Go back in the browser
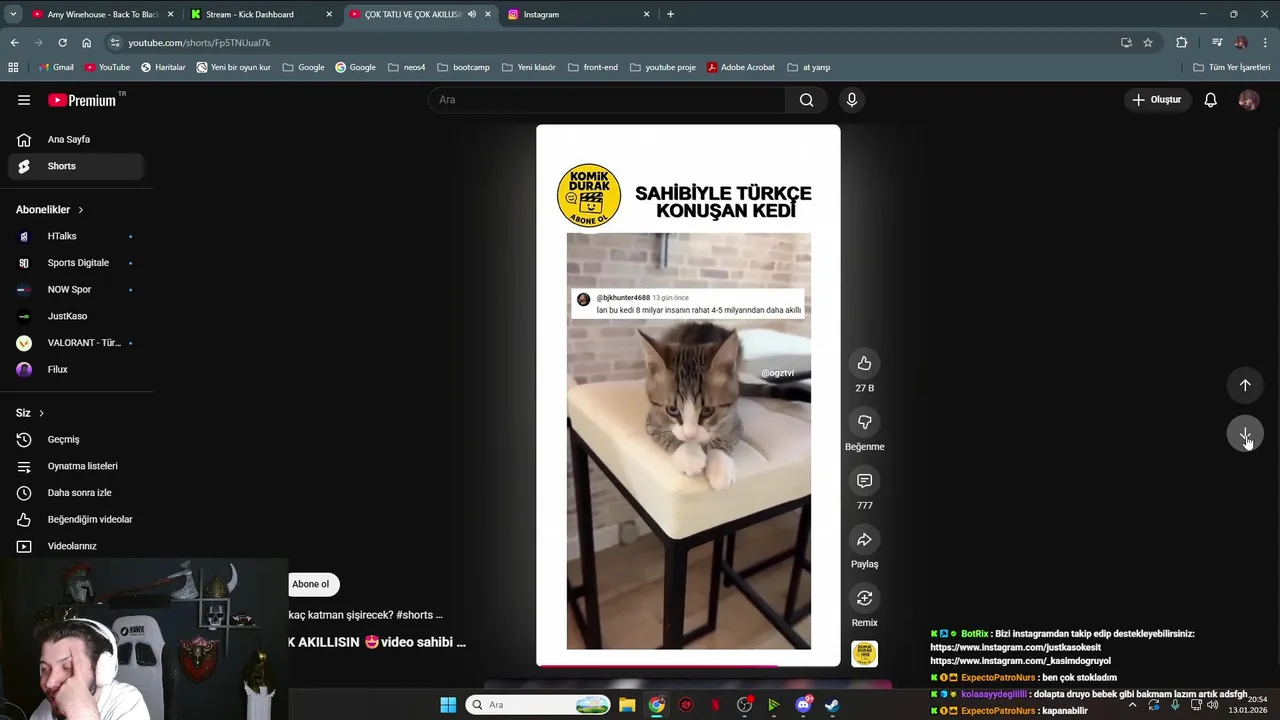This screenshot has width=1280, height=720. coord(14,43)
